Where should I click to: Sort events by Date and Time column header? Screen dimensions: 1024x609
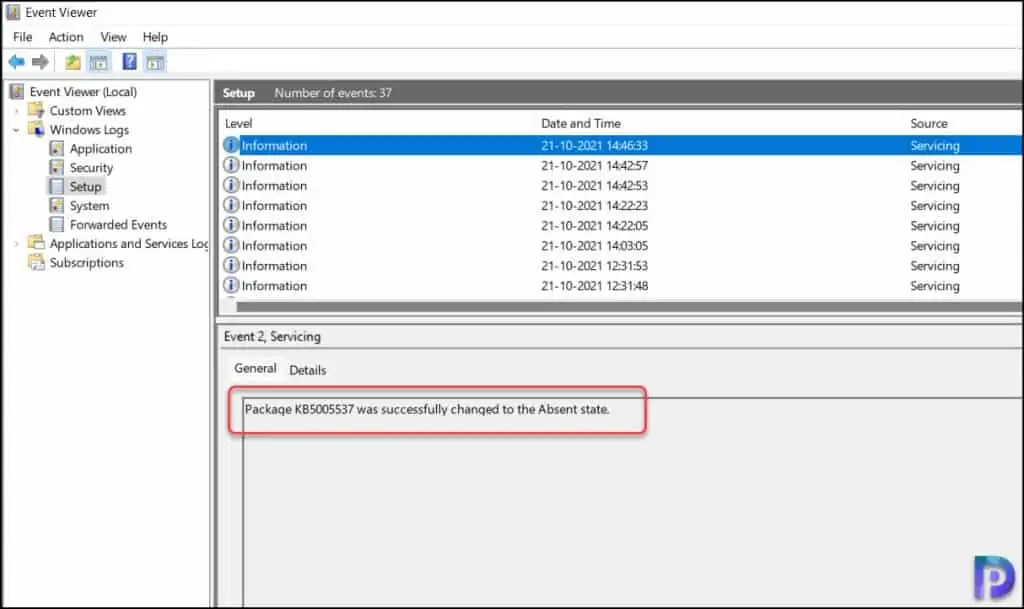[x=581, y=123]
